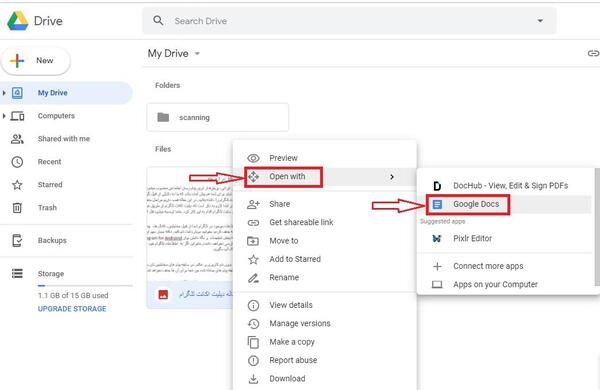Click the shareable link chain icon
Viewport: 600px width, 390px height.
click(253, 222)
